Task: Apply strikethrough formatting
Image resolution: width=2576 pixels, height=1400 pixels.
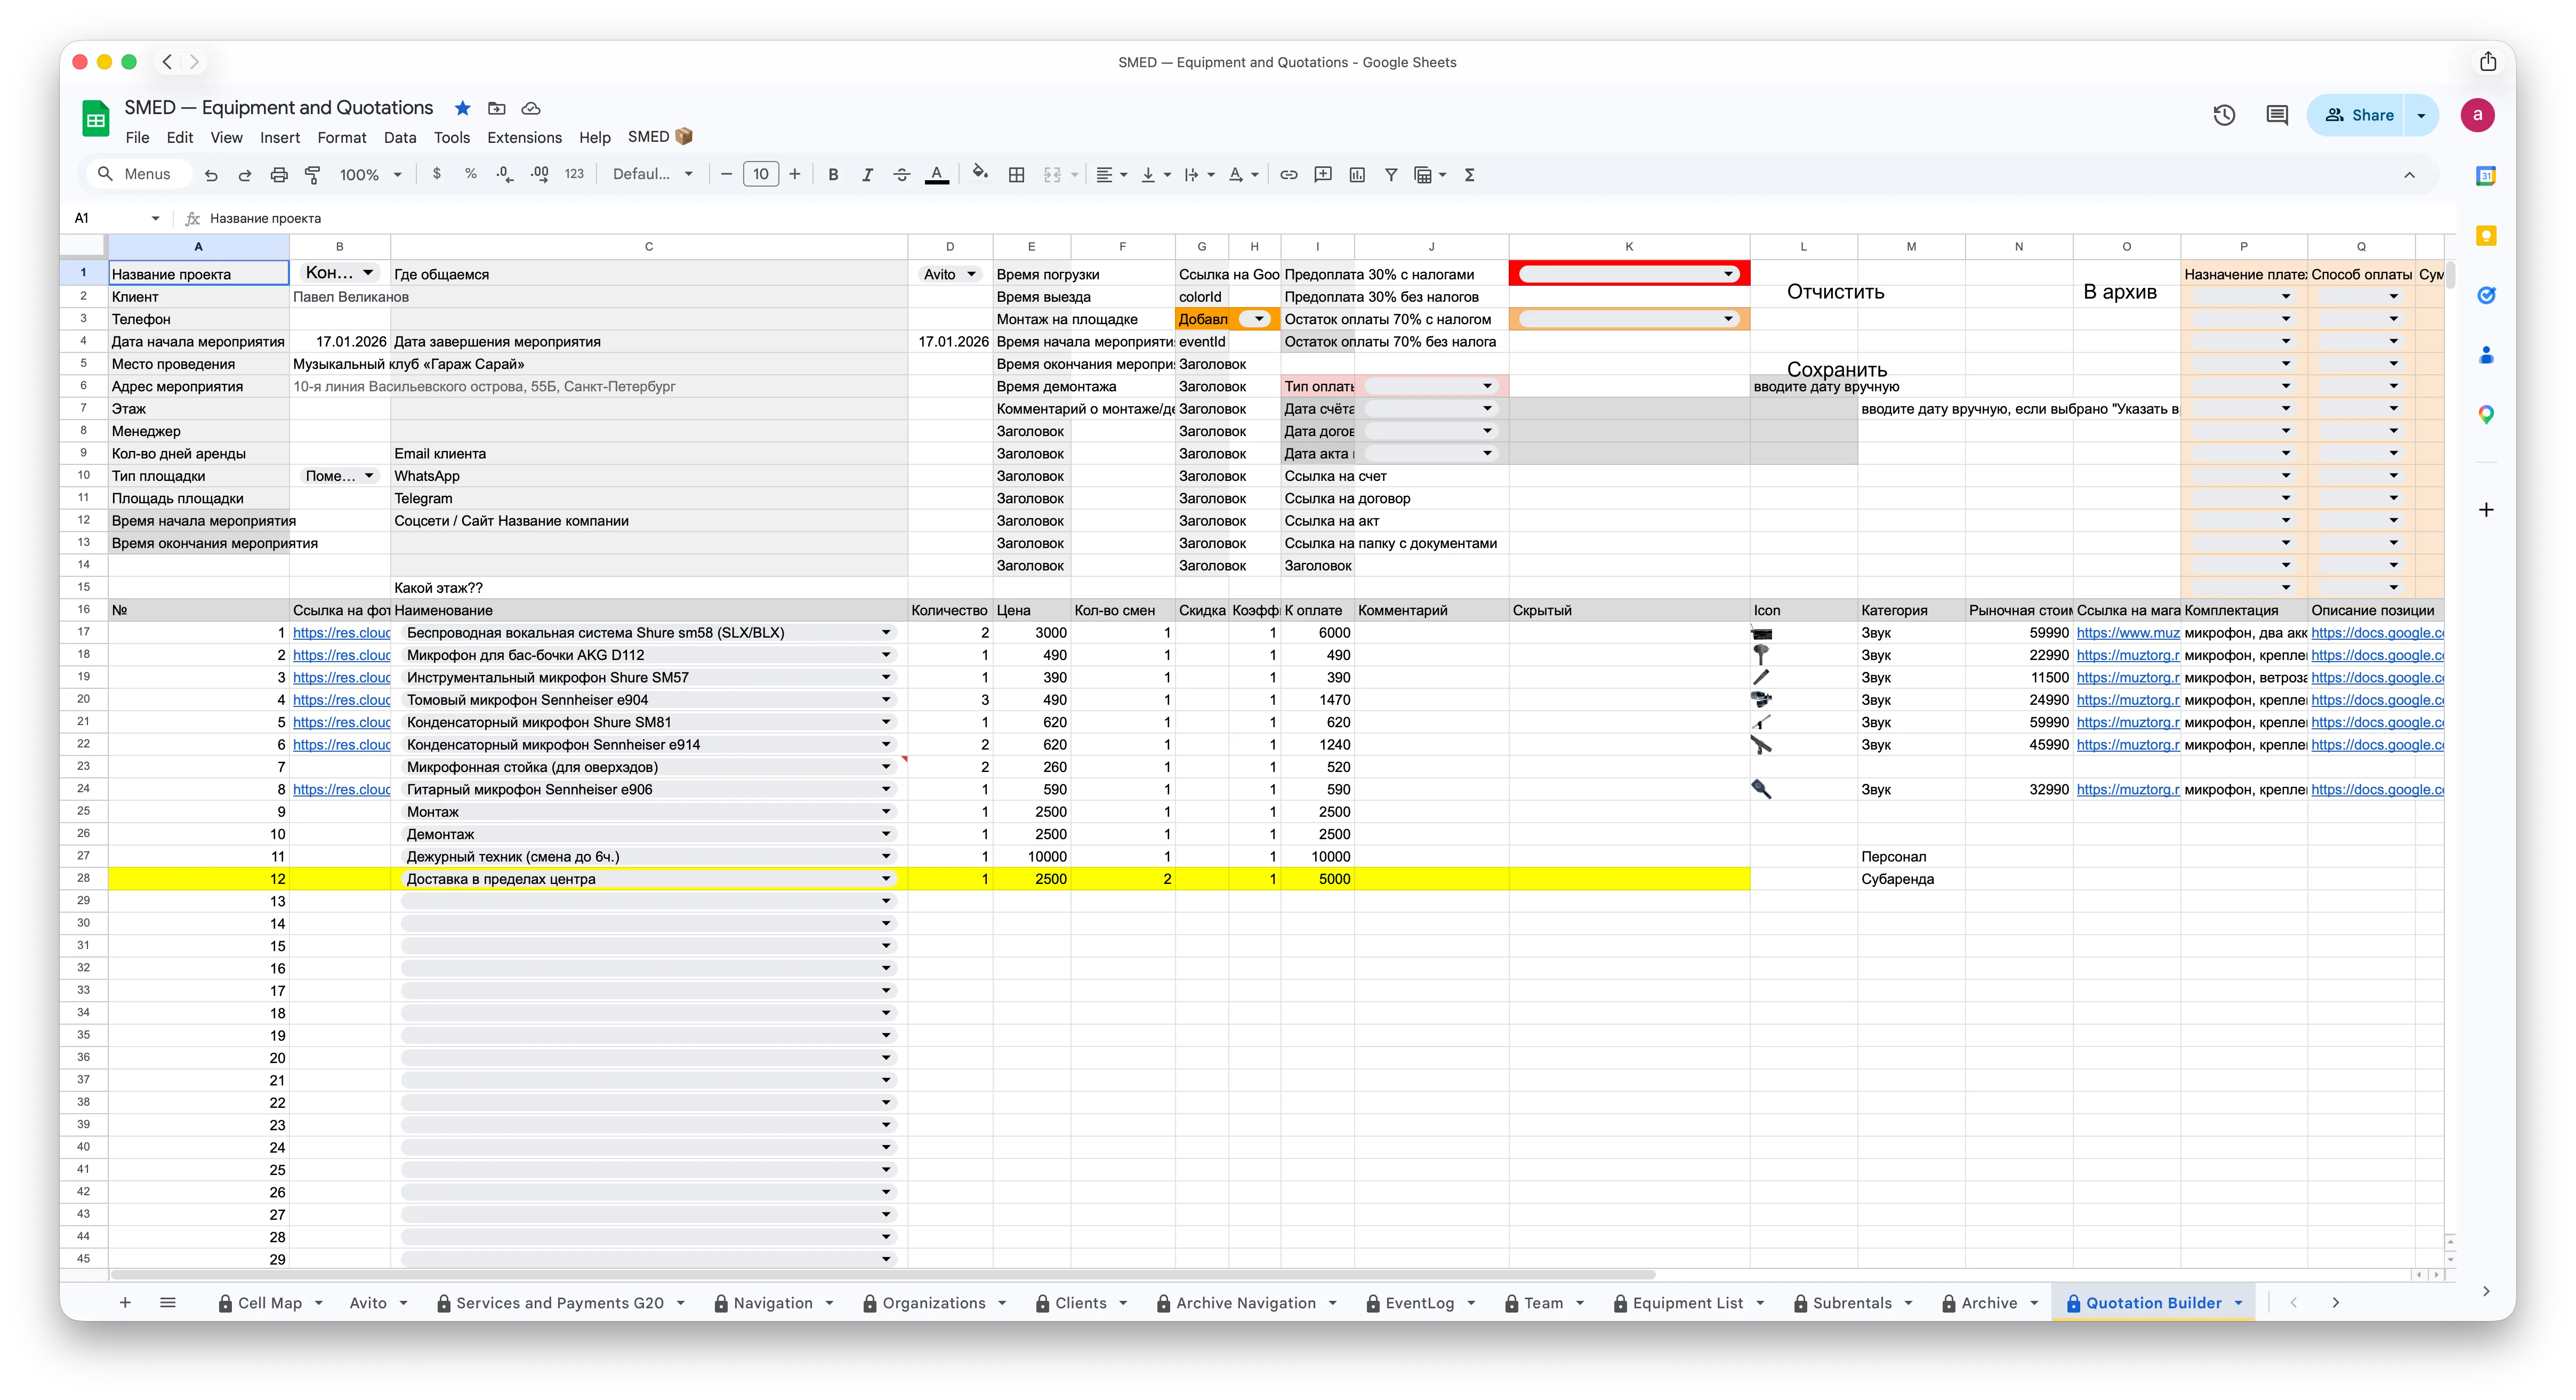Action: coord(901,175)
